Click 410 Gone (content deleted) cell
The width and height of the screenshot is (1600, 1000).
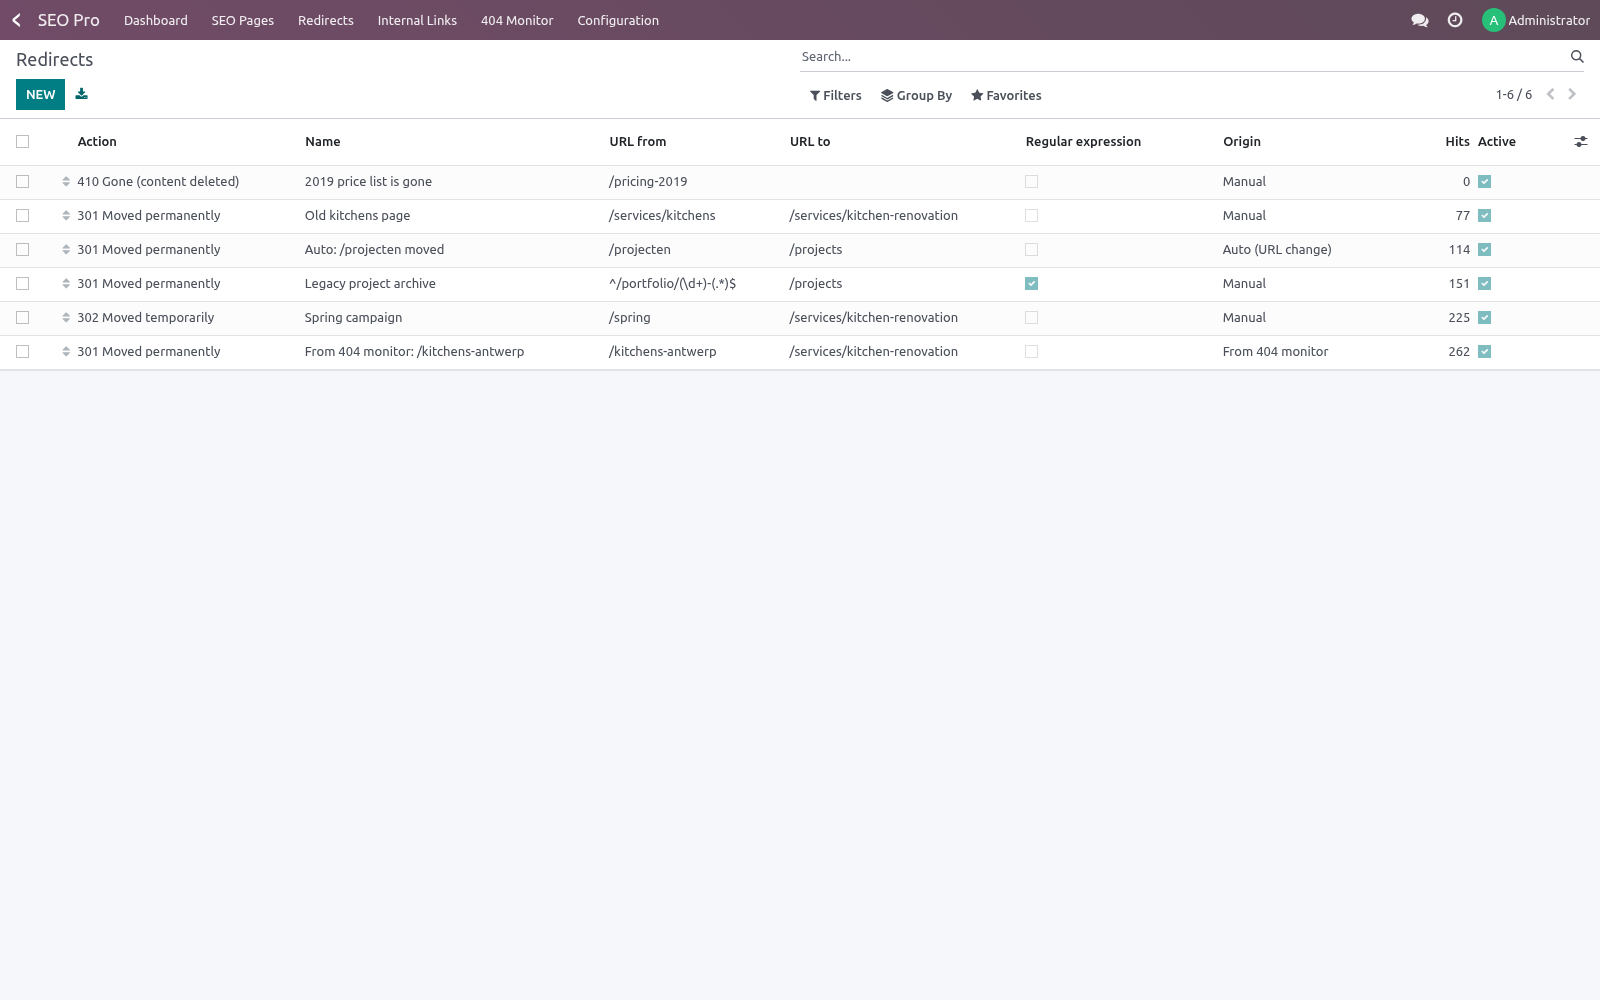click(158, 182)
